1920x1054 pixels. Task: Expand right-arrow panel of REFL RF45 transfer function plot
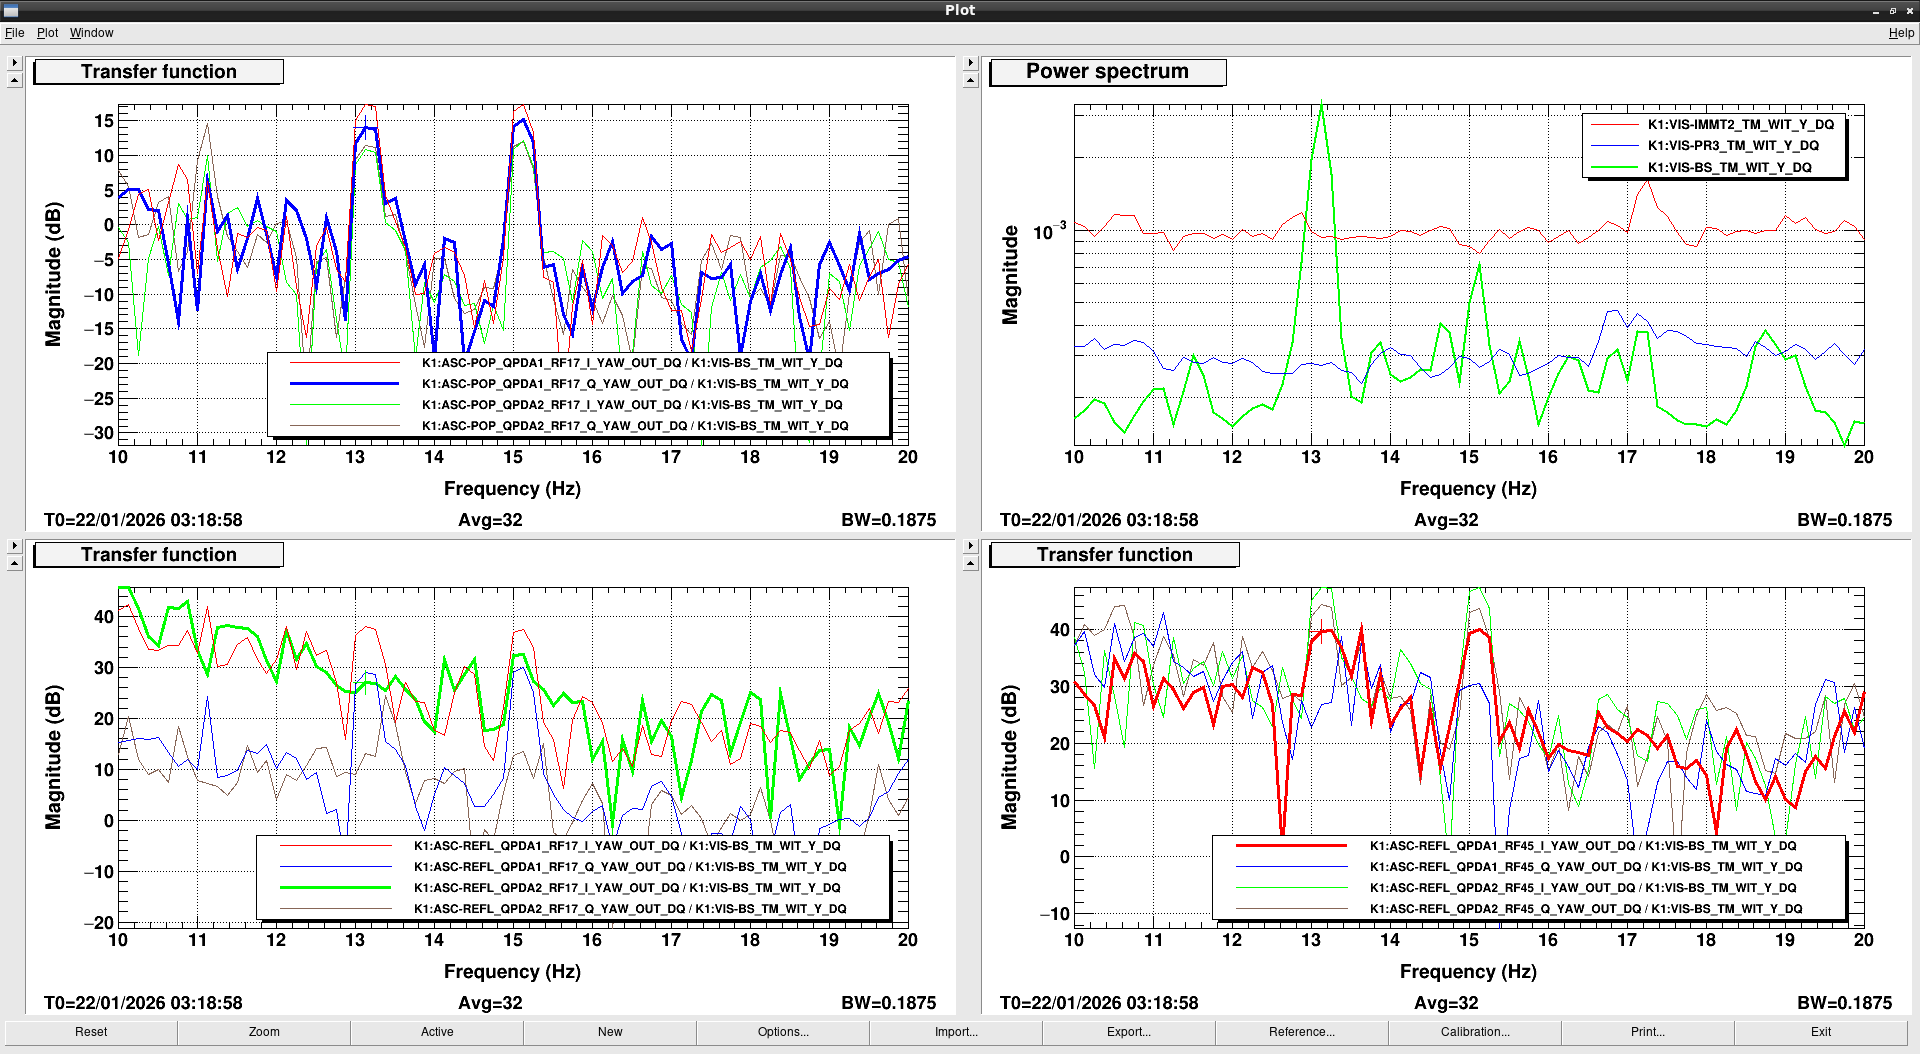pyautogui.click(x=970, y=545)
